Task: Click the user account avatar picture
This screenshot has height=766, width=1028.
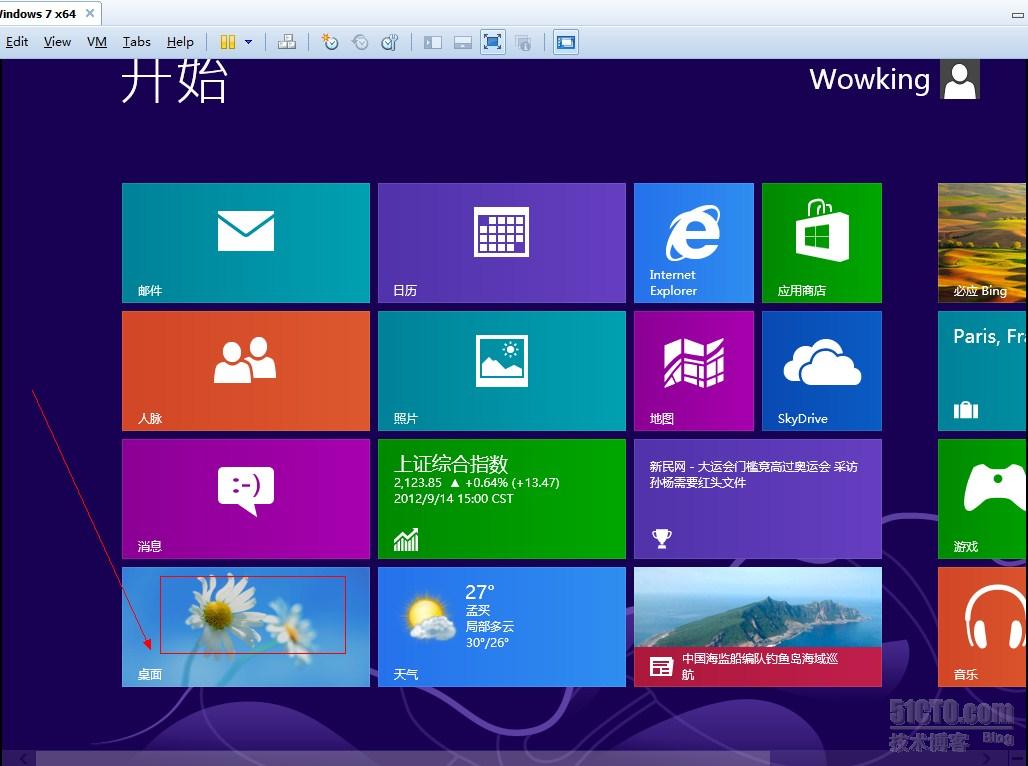Action: 960,79
